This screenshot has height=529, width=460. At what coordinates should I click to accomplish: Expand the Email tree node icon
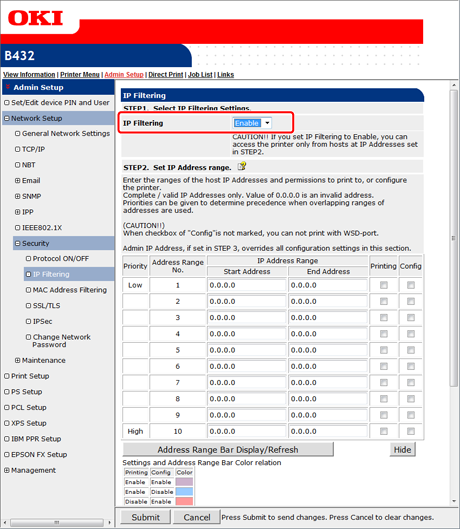coord(18,180)
